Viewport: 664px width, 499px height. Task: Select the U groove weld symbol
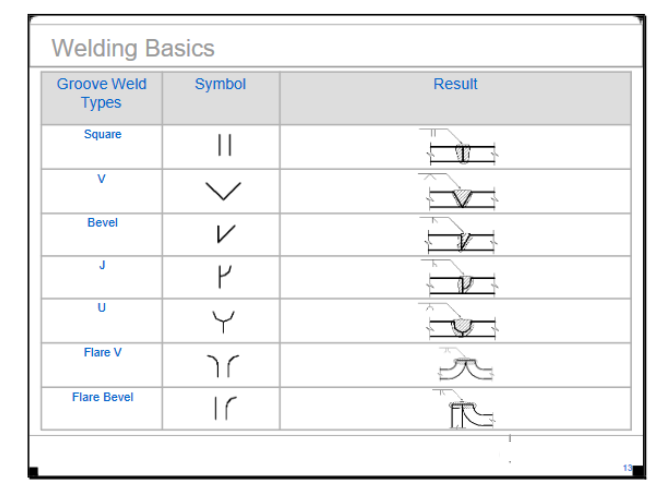223,322
